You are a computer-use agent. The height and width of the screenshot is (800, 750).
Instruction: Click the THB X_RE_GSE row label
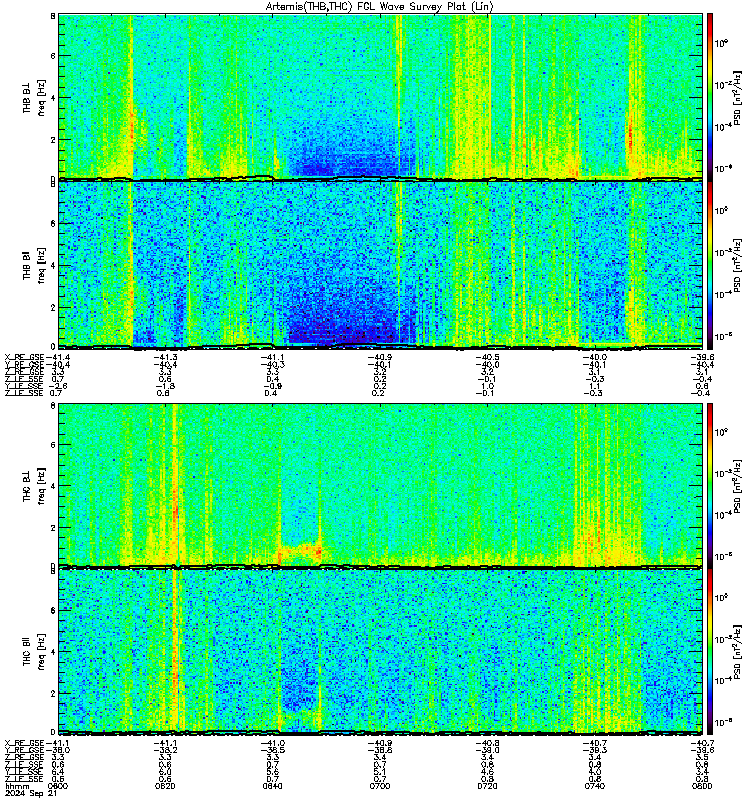tap(24, 357)
